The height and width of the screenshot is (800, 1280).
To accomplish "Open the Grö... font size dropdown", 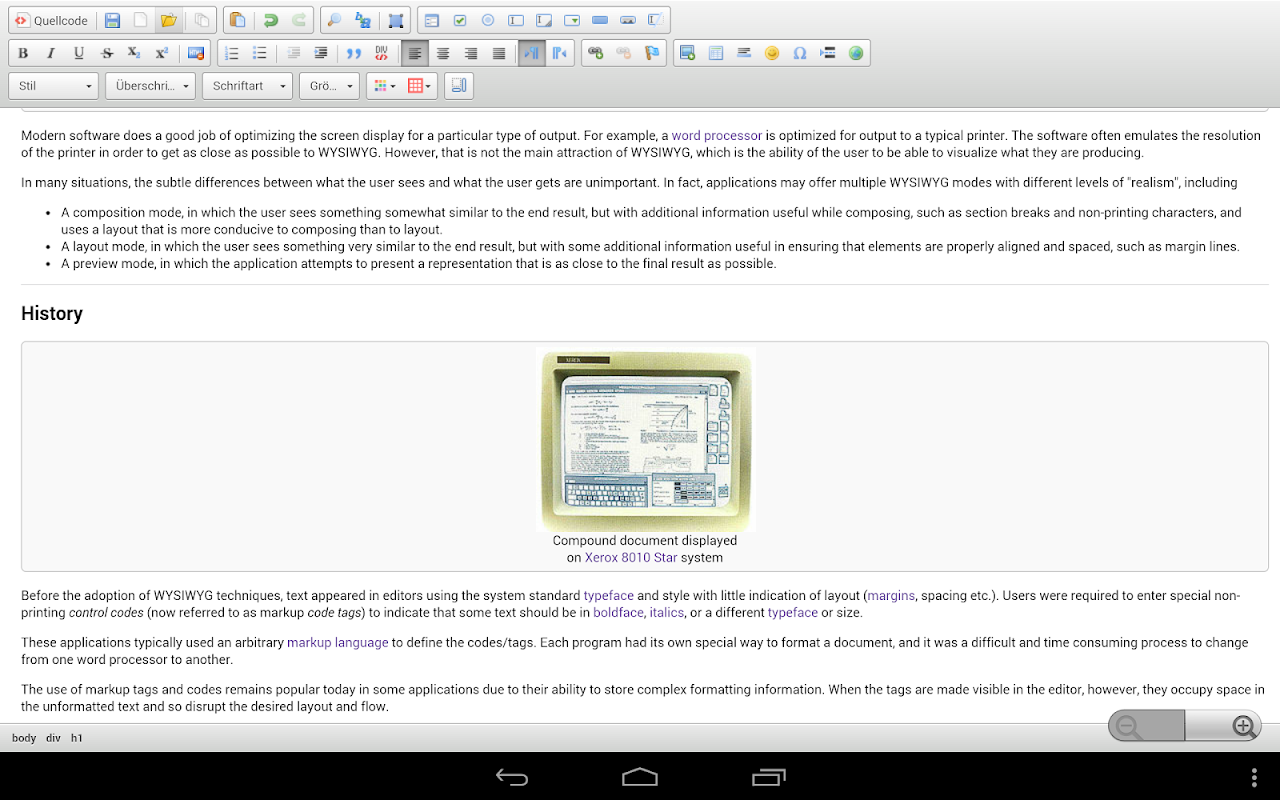I will coord(329,86).
